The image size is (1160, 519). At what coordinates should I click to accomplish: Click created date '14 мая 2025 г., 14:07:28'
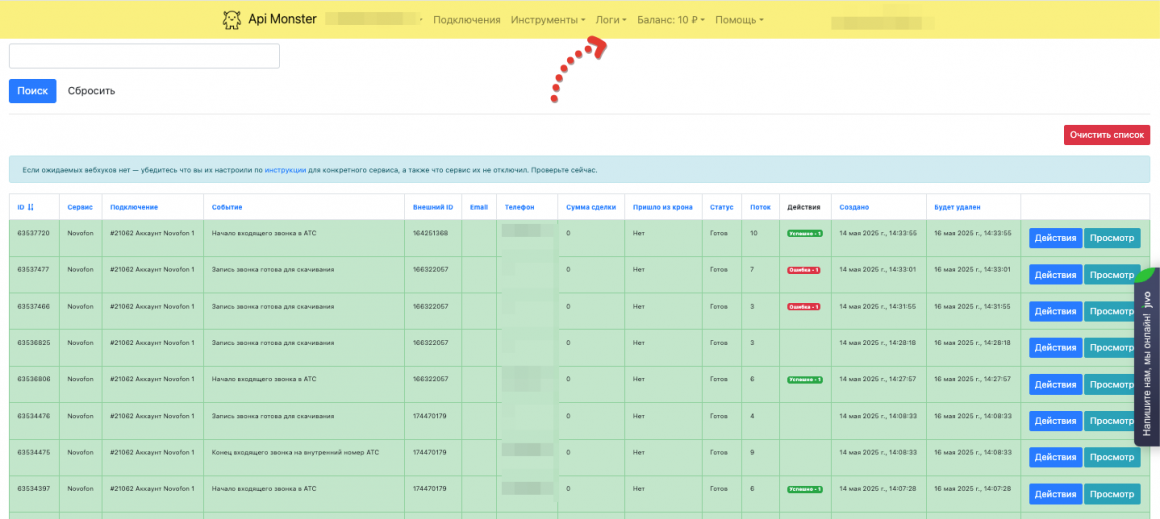click(878, 489)
